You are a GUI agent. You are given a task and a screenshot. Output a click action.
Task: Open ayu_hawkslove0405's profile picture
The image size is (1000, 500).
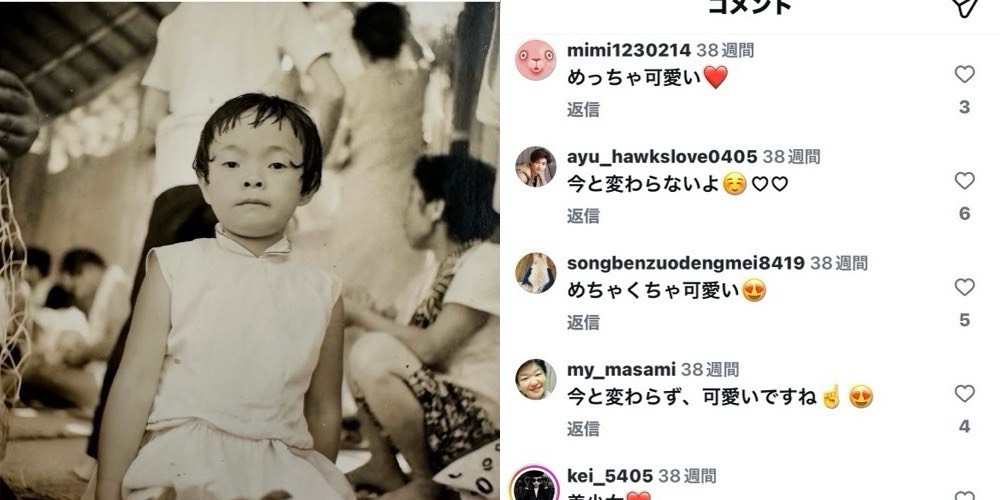pyautogui.click(x=536, y=166)
